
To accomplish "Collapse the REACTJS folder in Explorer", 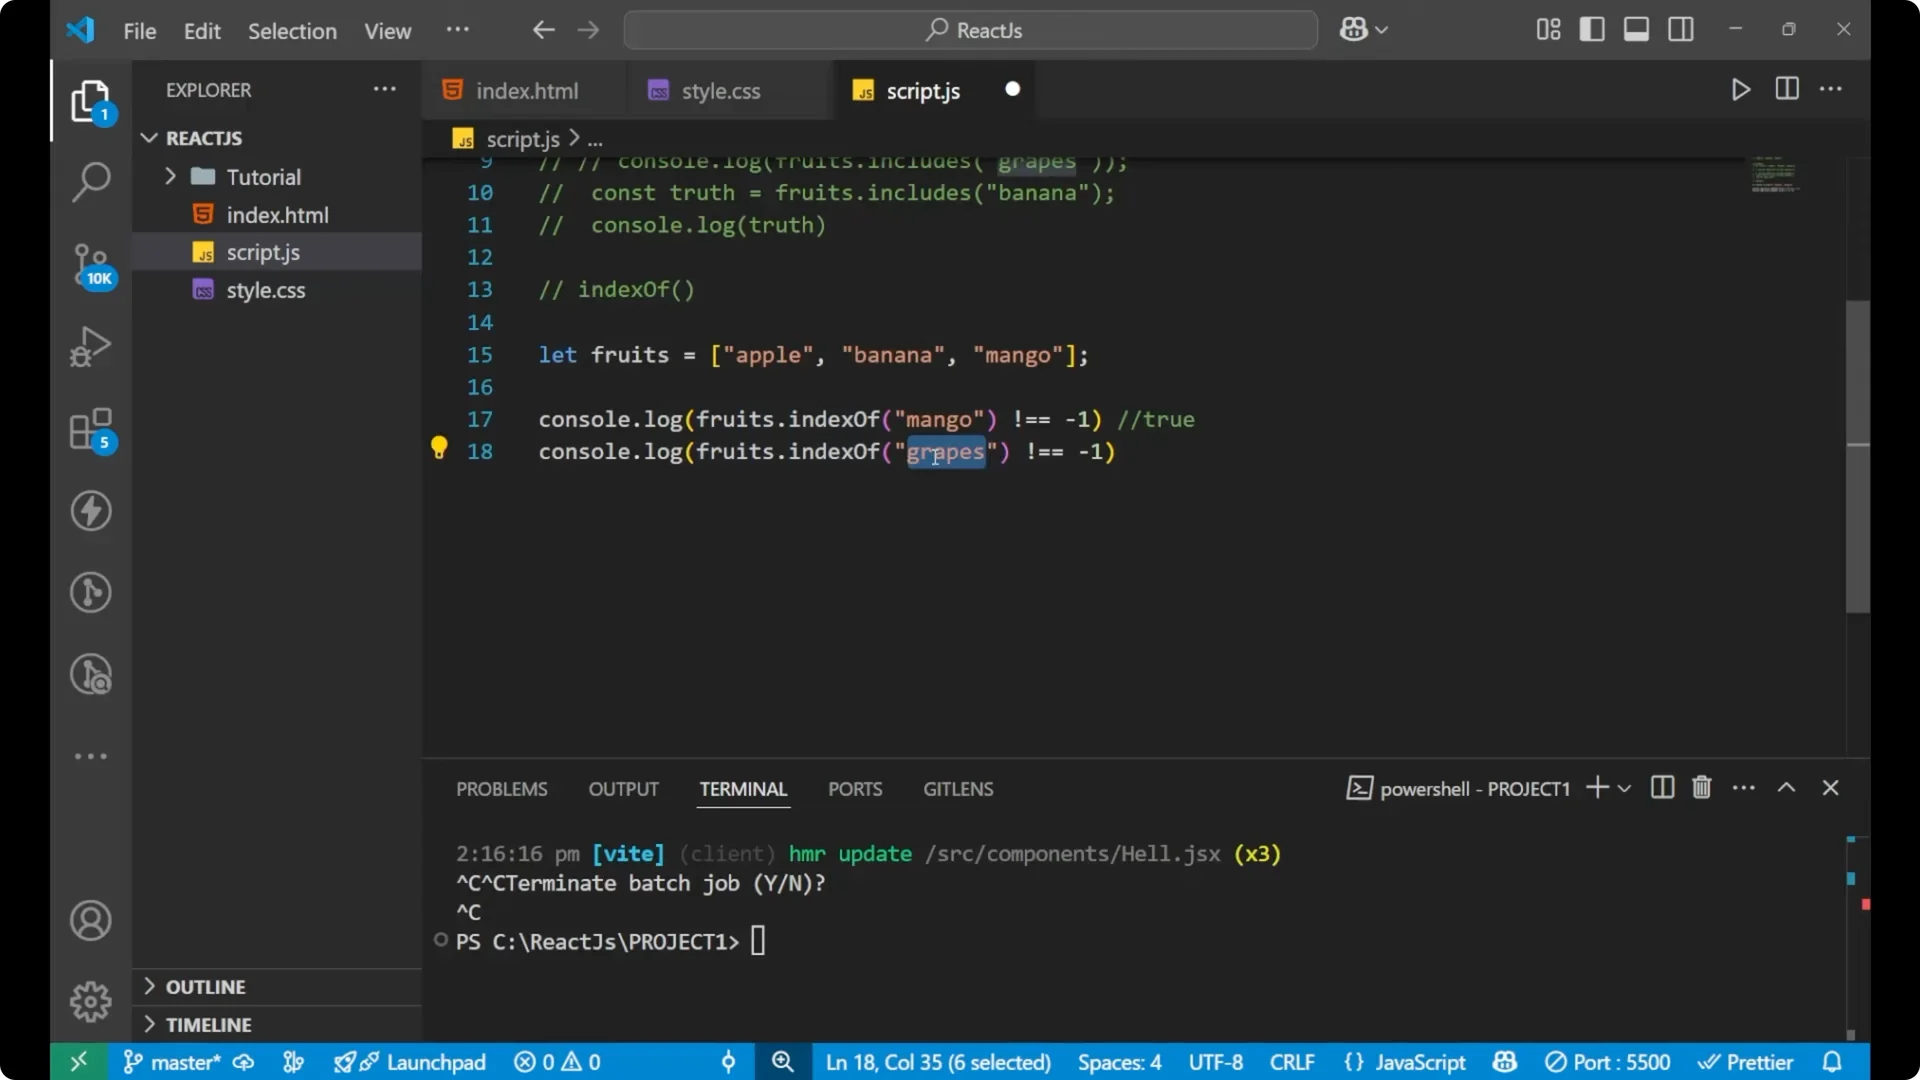I will pyautogui.click(x=149, y=138).
